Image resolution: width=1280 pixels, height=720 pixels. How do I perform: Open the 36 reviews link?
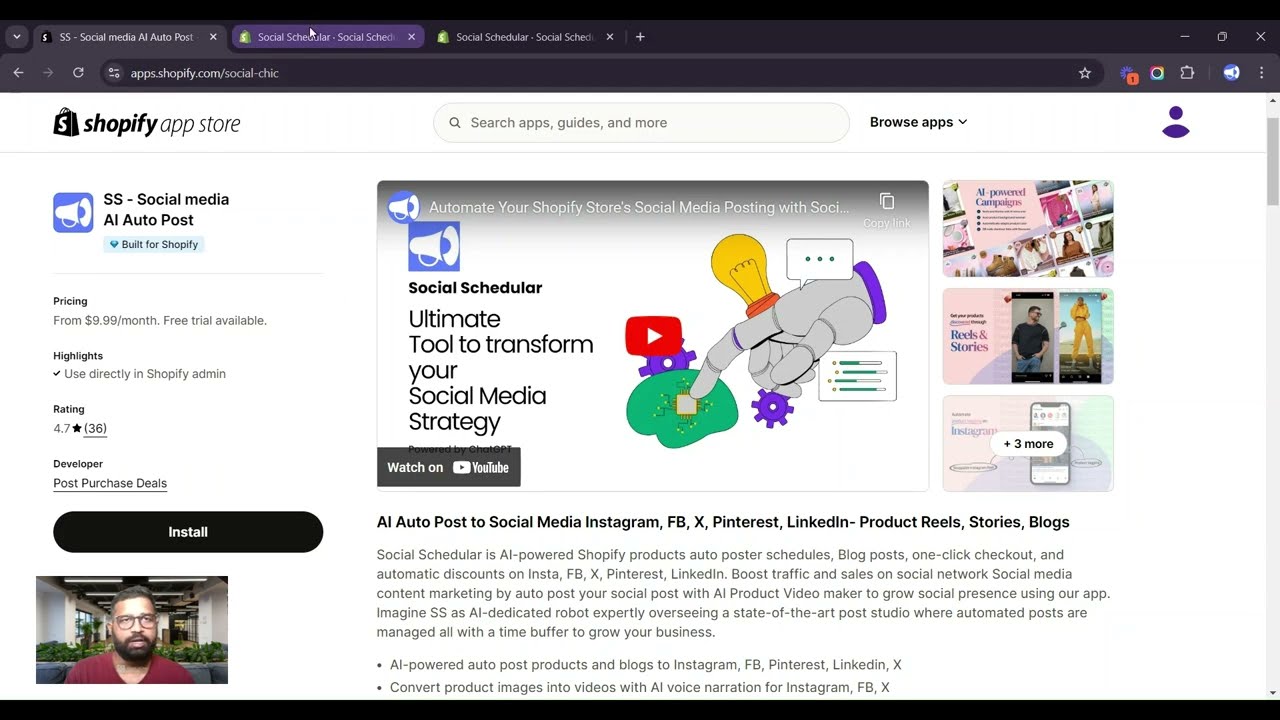coord(95,428)
